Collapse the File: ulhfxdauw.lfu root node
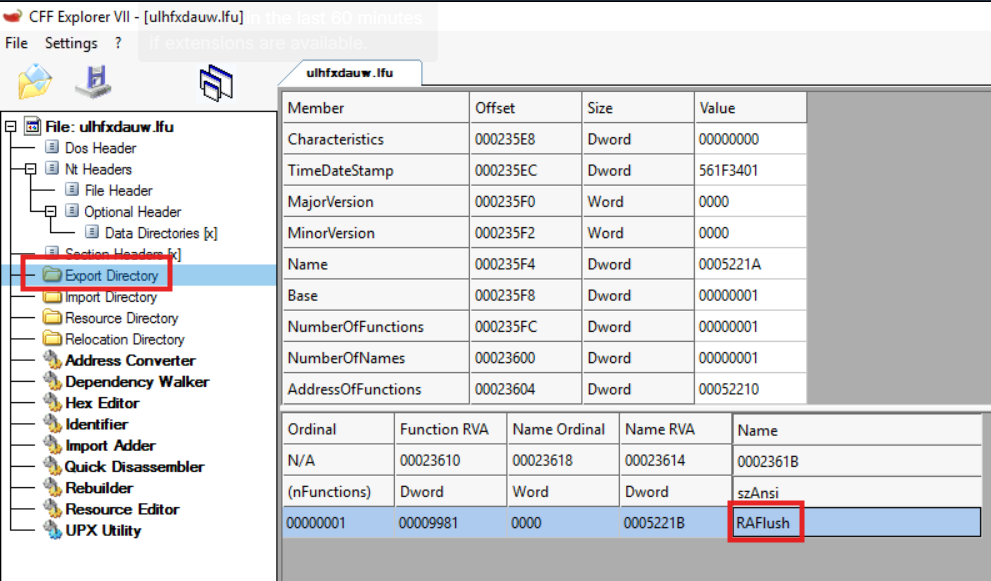 (10, 126)
